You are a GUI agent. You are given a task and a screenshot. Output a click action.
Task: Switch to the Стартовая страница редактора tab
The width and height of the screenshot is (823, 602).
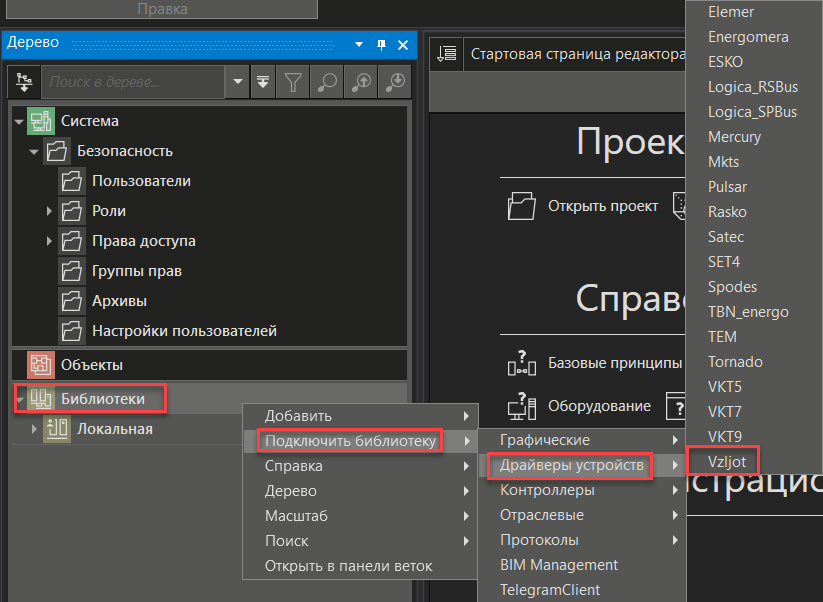pos(576,55)
